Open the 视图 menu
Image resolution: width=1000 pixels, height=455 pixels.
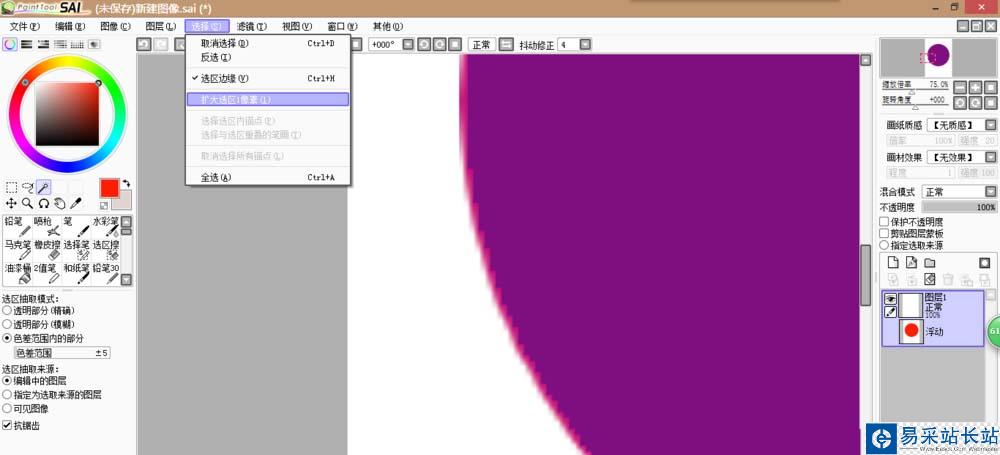[297, 26]
